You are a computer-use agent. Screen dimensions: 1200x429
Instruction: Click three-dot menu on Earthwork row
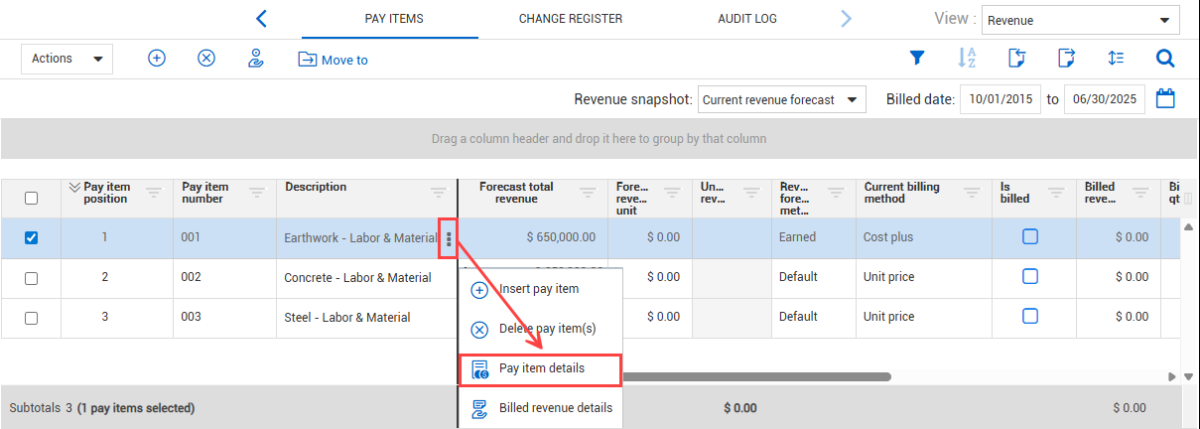449,238
